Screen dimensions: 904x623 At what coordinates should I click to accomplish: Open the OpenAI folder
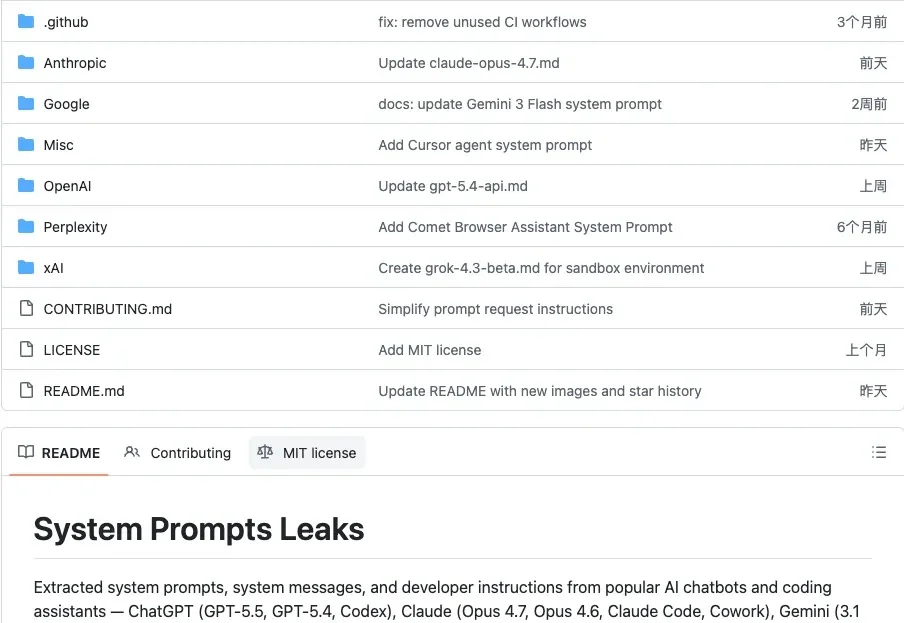[67, 186]
